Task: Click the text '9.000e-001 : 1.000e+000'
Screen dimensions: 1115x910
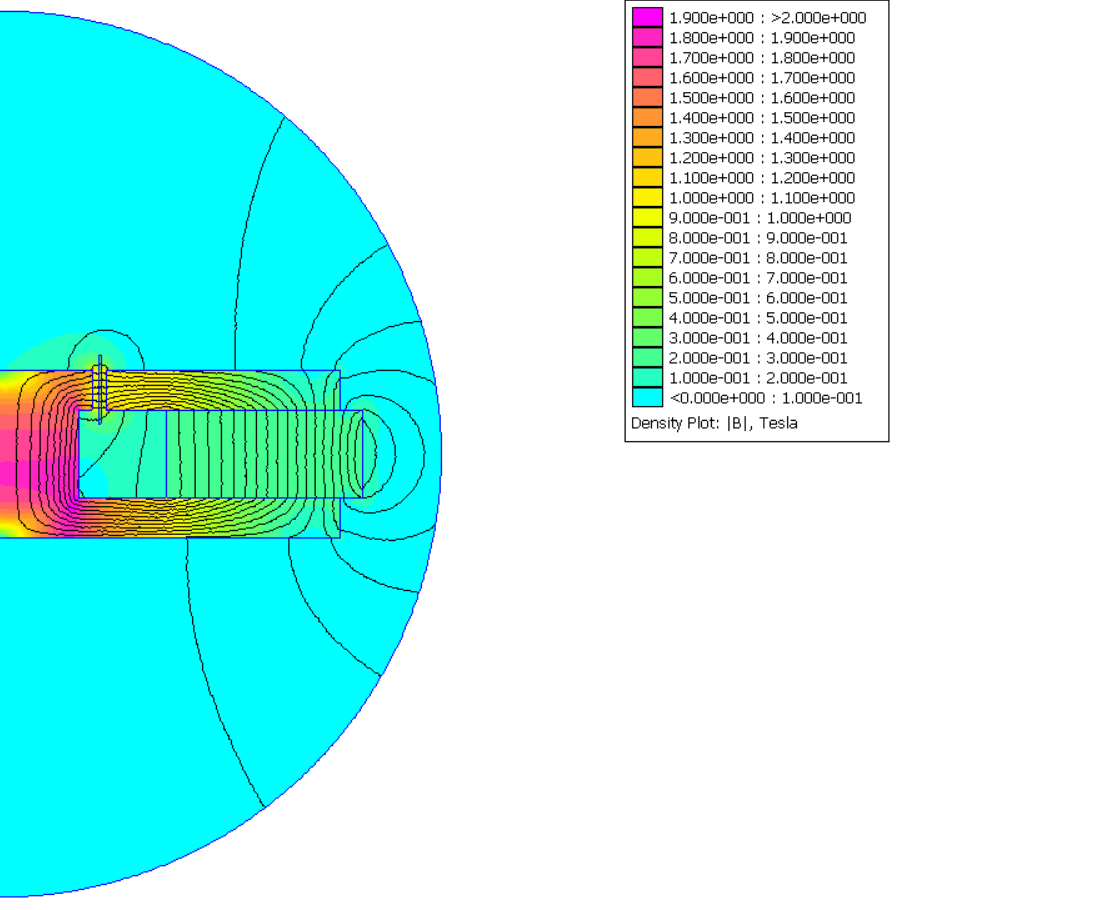Action: click(x=759, y=218)
